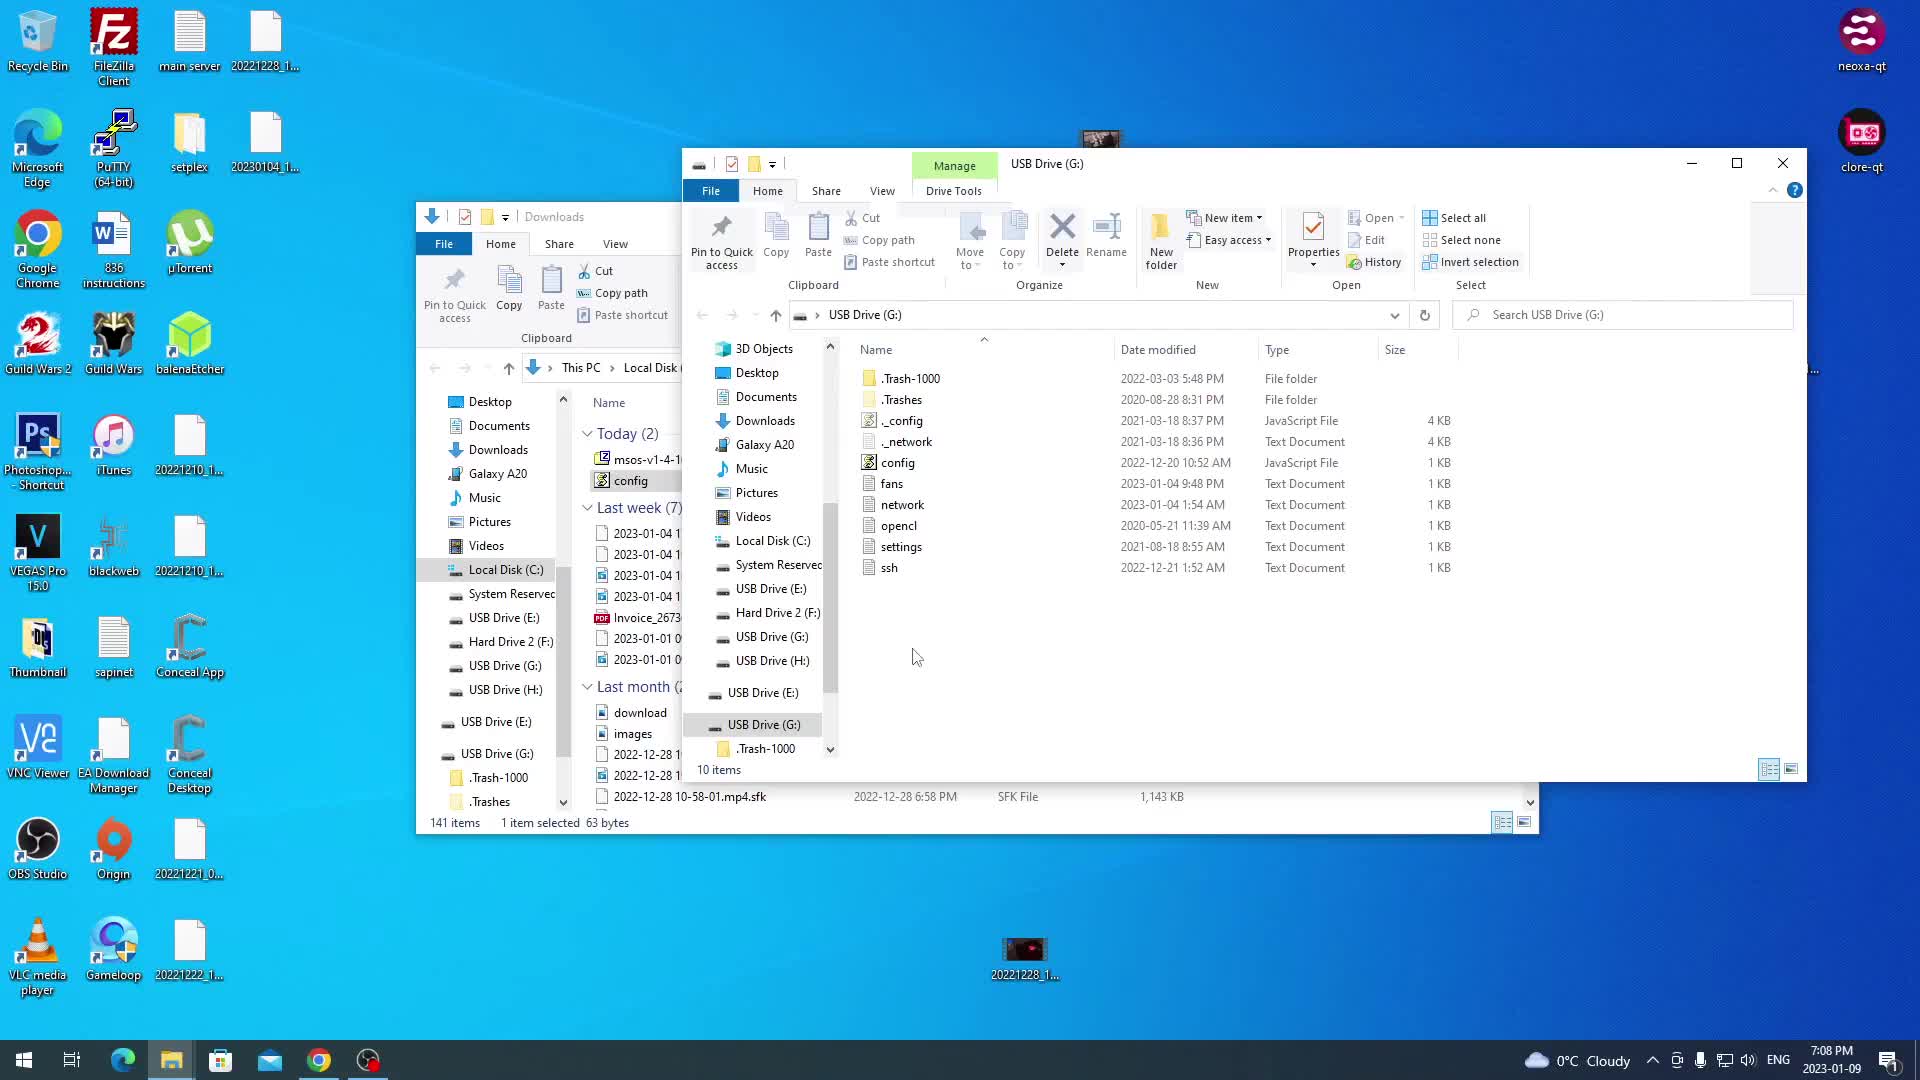
Task: Expand the Easy access dropdown
Action: [1229, 240]
